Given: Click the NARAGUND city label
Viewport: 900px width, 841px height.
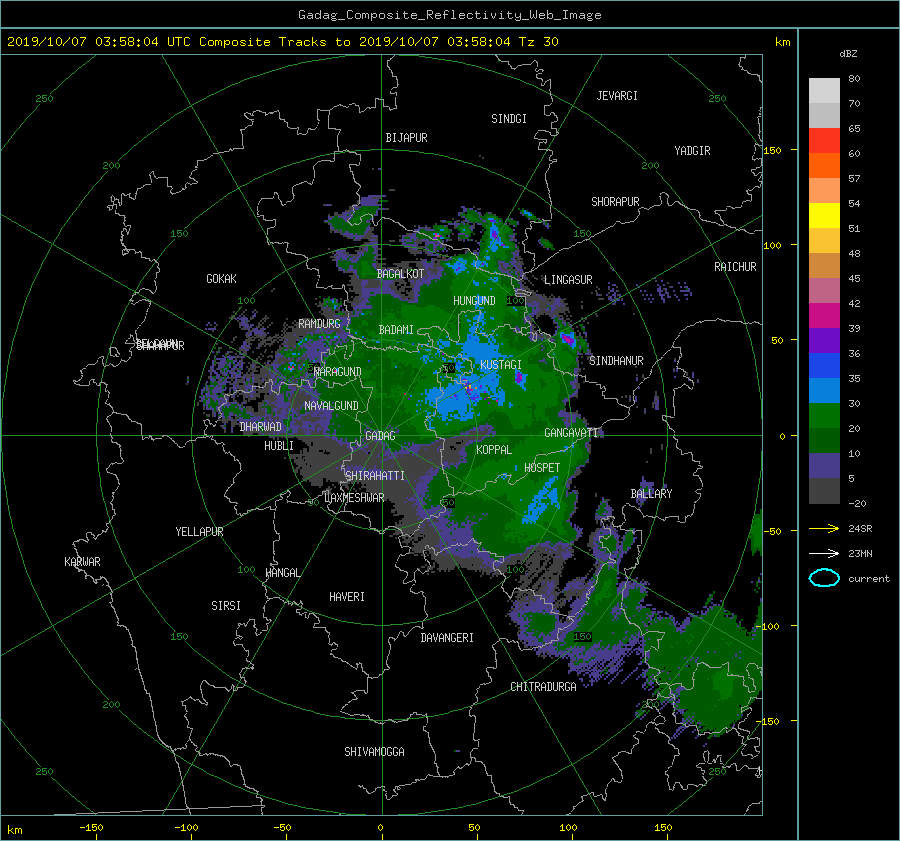Looking at the screenshot, I should [x=338, y=372].
